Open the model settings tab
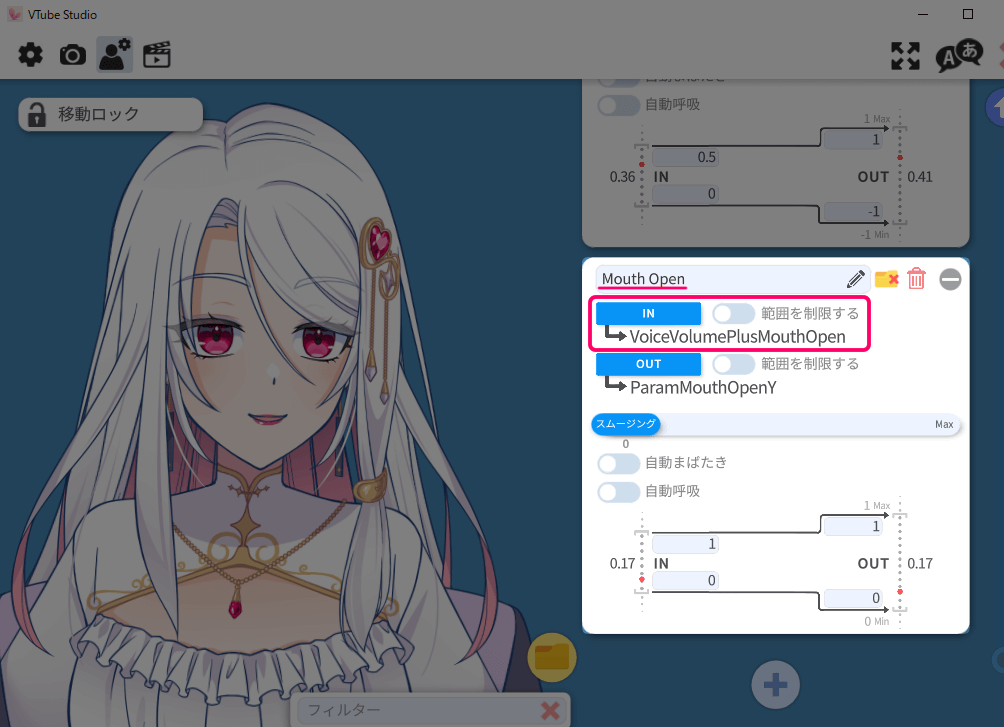 coord(115,54)
